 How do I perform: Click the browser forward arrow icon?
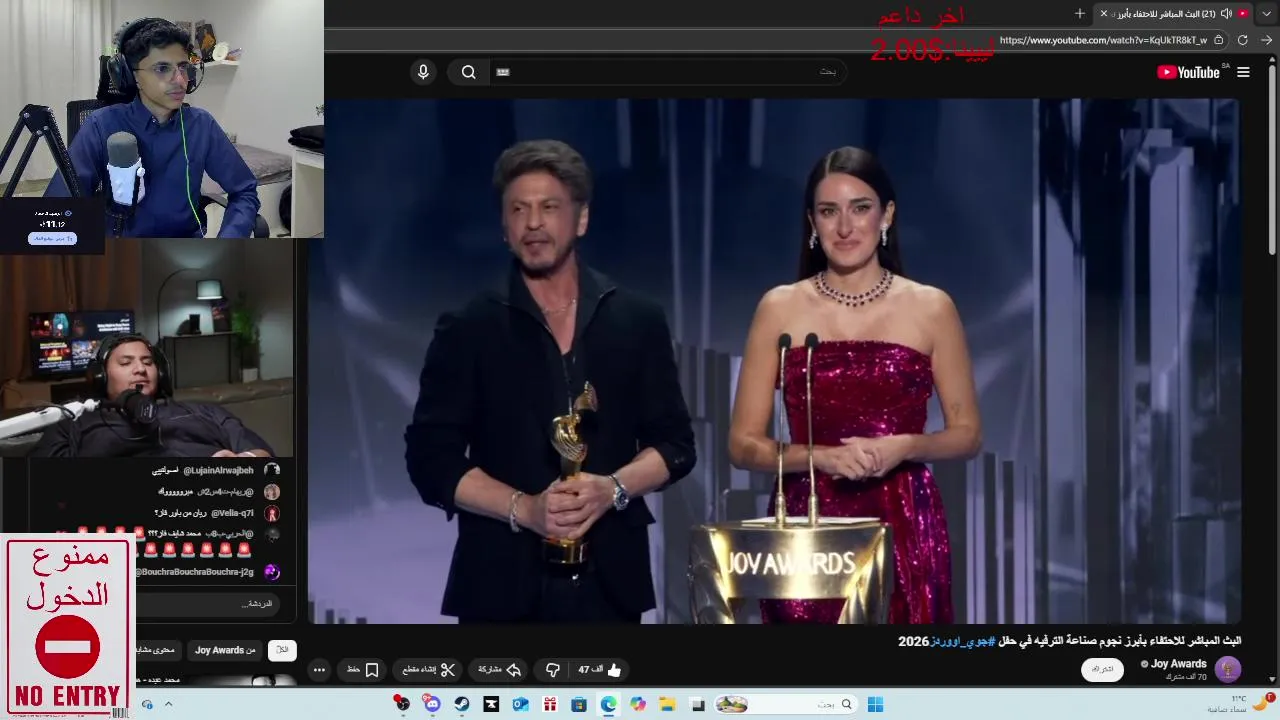click(x=1267, y=40)
